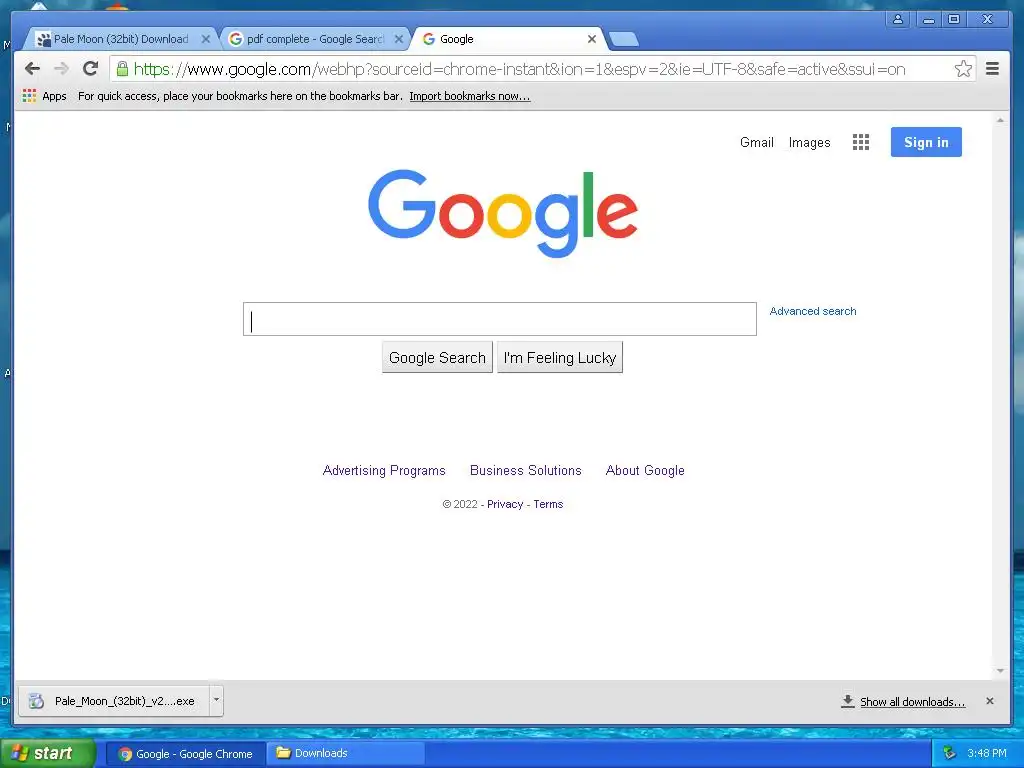Open the downloaded Pale_Moon_(32bit) exe item
The image size is (1024, 768).
(114, 701)
